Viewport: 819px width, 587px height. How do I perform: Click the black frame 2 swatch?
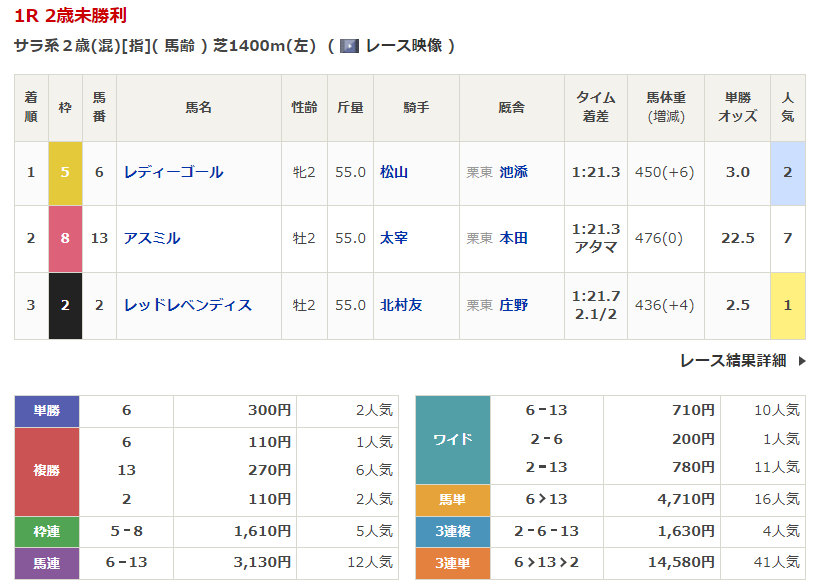tap(65, 305)
